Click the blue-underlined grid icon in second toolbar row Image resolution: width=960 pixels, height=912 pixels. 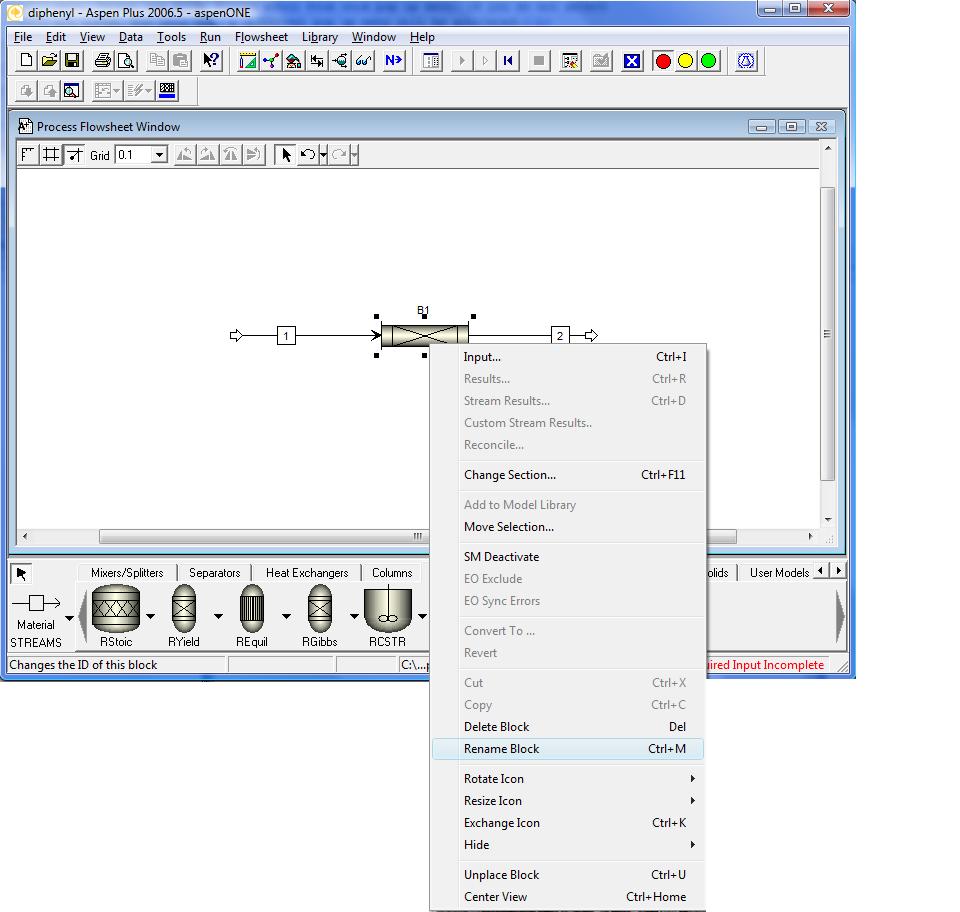[x=167, y=91]
